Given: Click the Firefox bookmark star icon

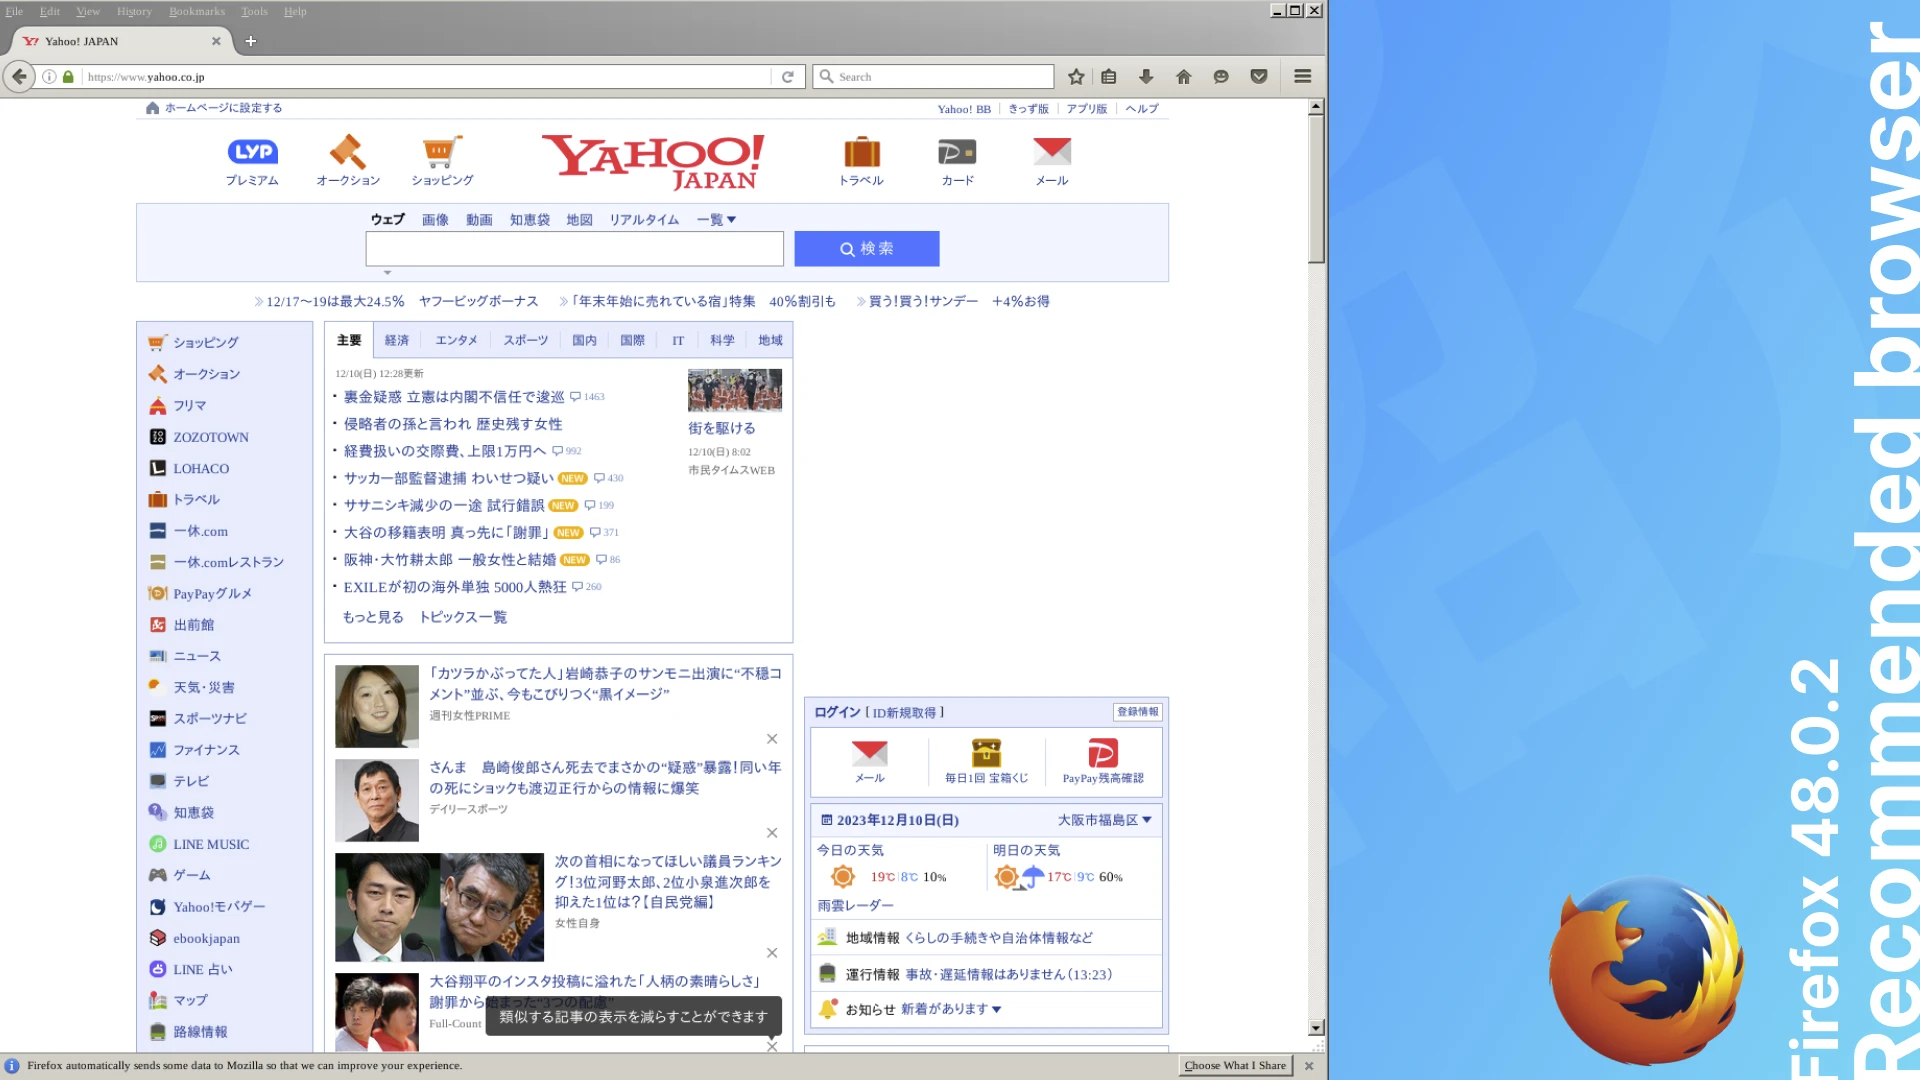Looking at the screenshot, I should (1076, 77).
